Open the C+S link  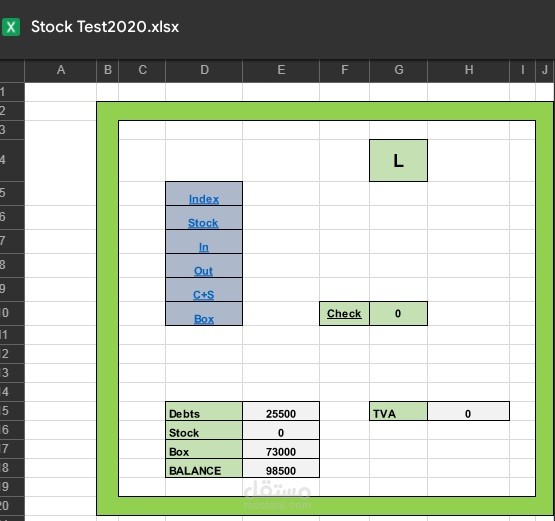pyautogui.click(x=204, y=295)
